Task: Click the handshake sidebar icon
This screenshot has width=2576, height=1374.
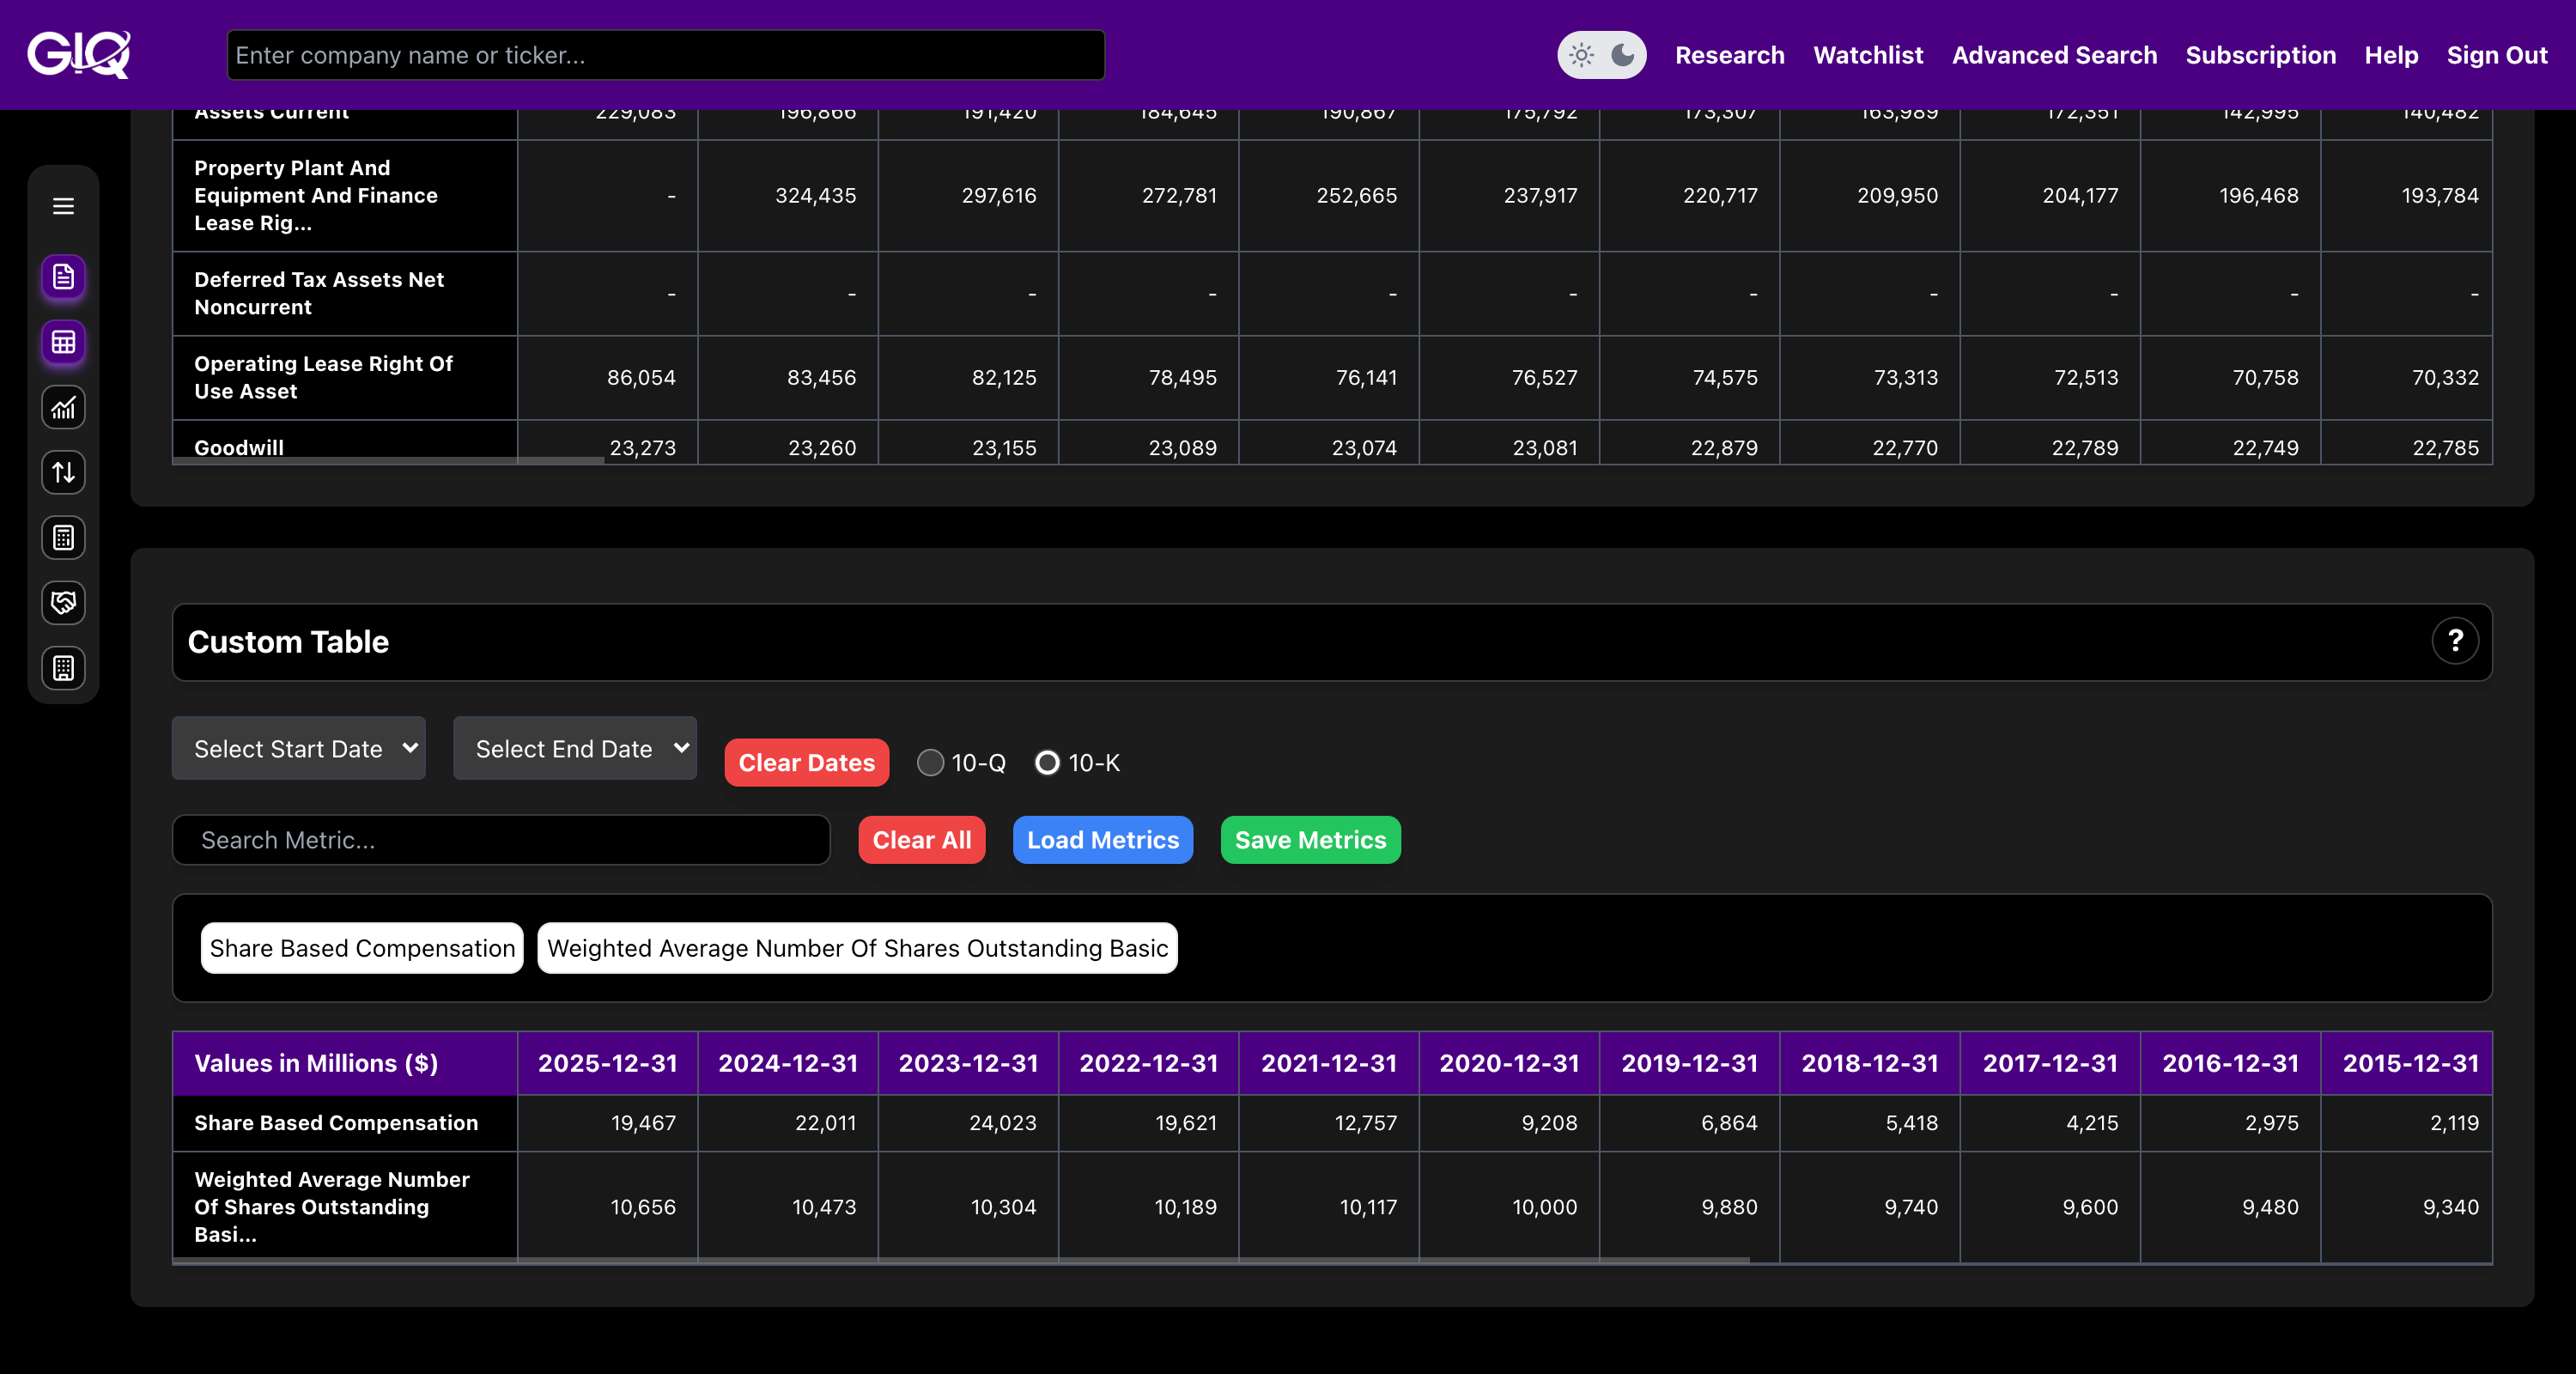Action: click(63, 603)
